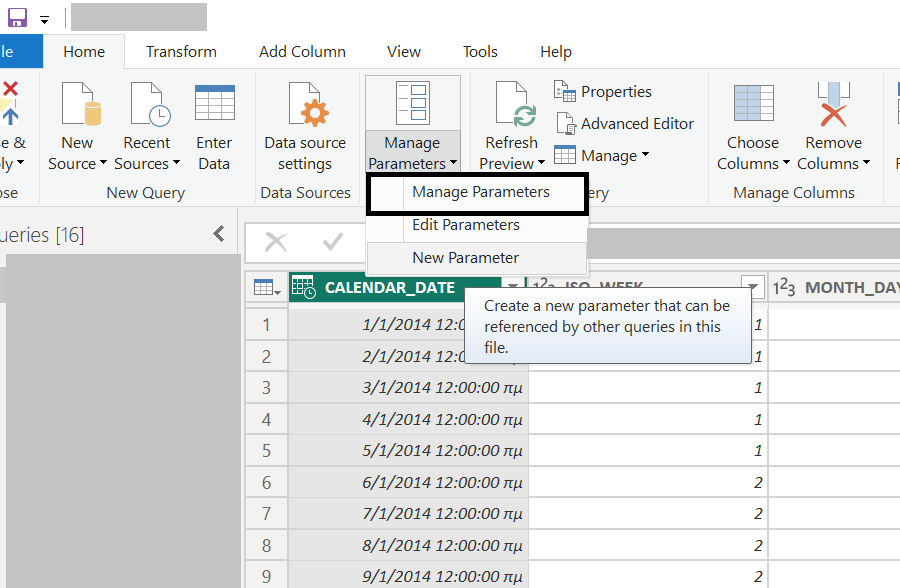
Task: Select Manage Parameters from the dropdown menu
Action: [477, 192]
